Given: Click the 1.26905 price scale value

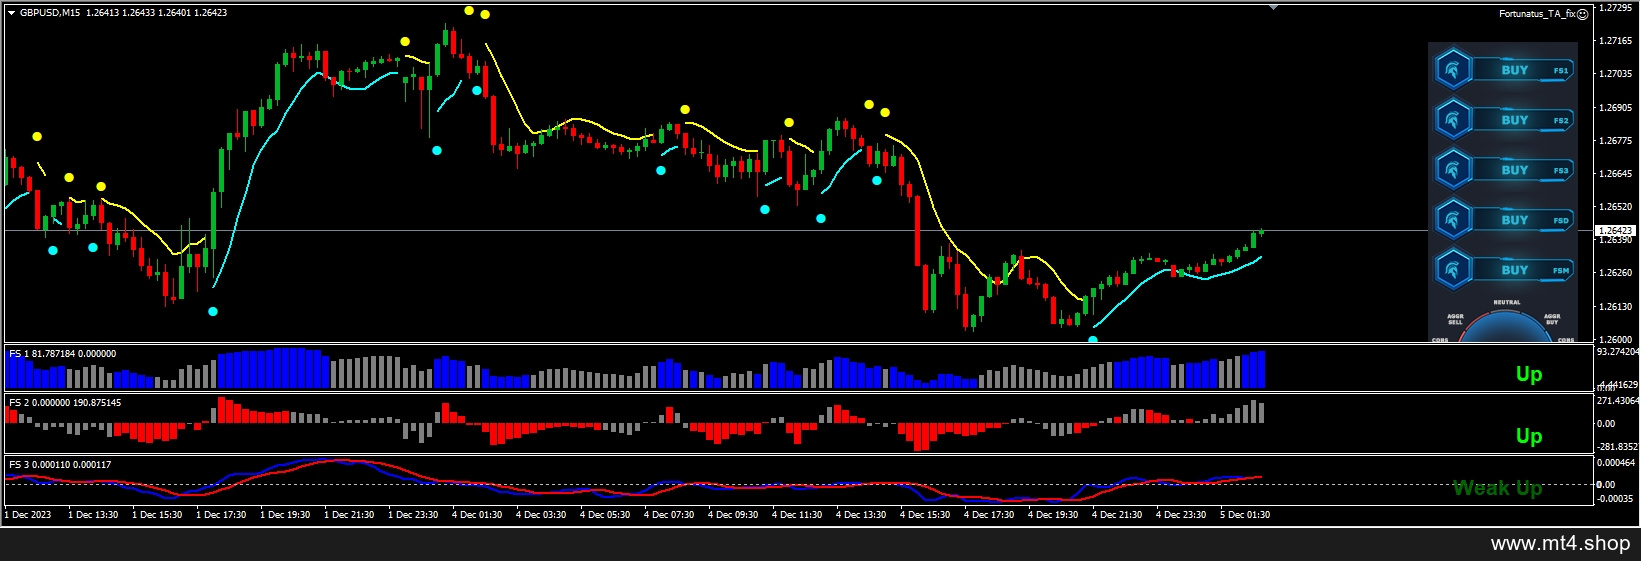Looking at the screenshot, I should [x=1616, y=108].
